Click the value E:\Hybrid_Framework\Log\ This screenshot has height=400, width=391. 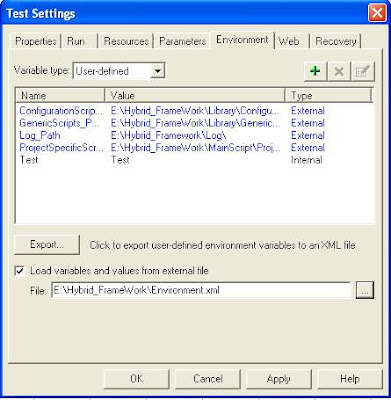169,135
